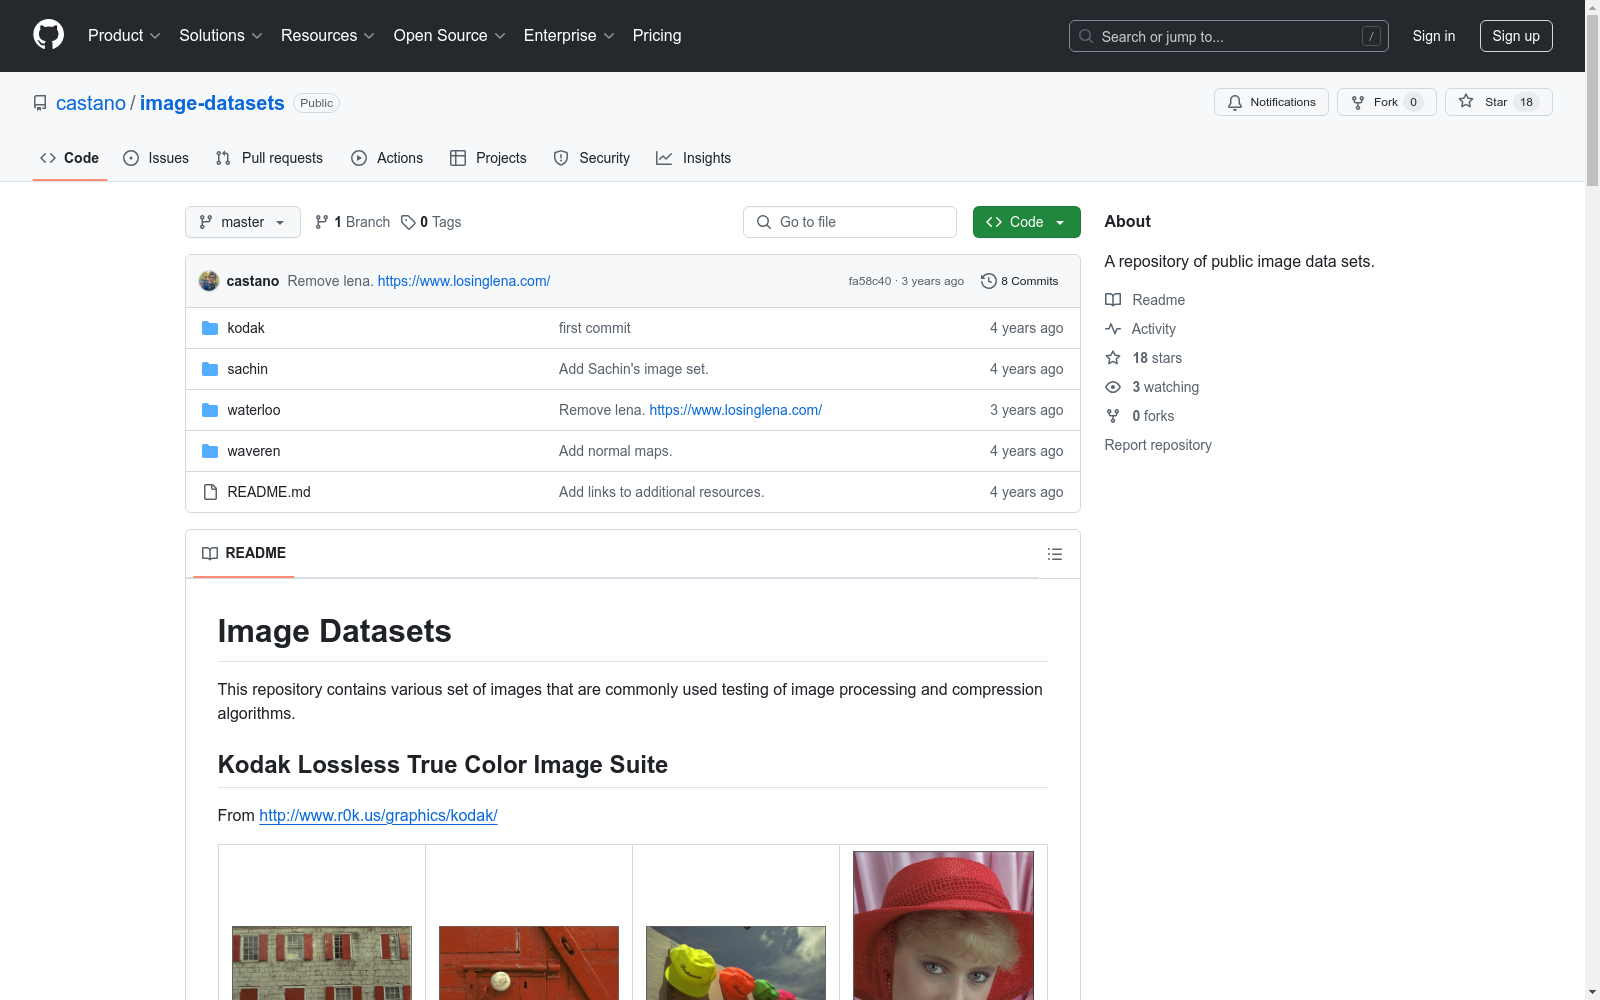Expand the Enterprise menu
Image resolution: width=1600 pixels, height=1000 pixels.
[569, 35]
